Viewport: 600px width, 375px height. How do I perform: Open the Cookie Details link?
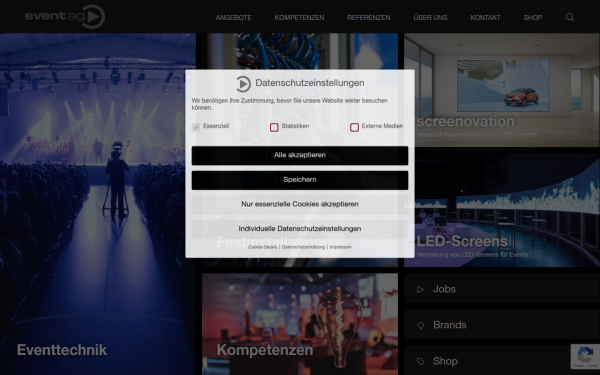pyautogui.click(x=262, y=247)
